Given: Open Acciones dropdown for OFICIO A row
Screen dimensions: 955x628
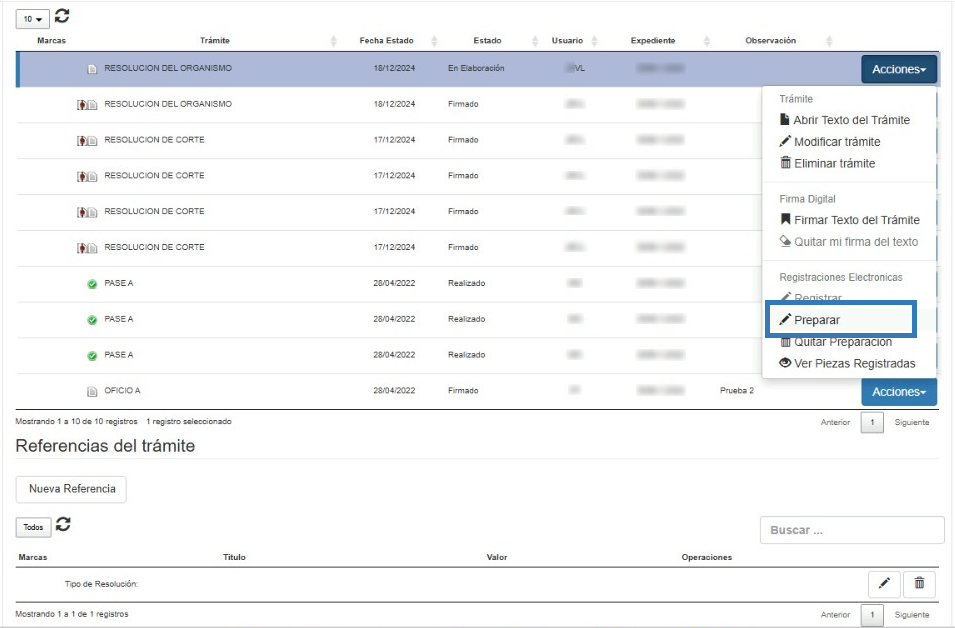Looking at the screenshot, I should (x=898, y=392).
